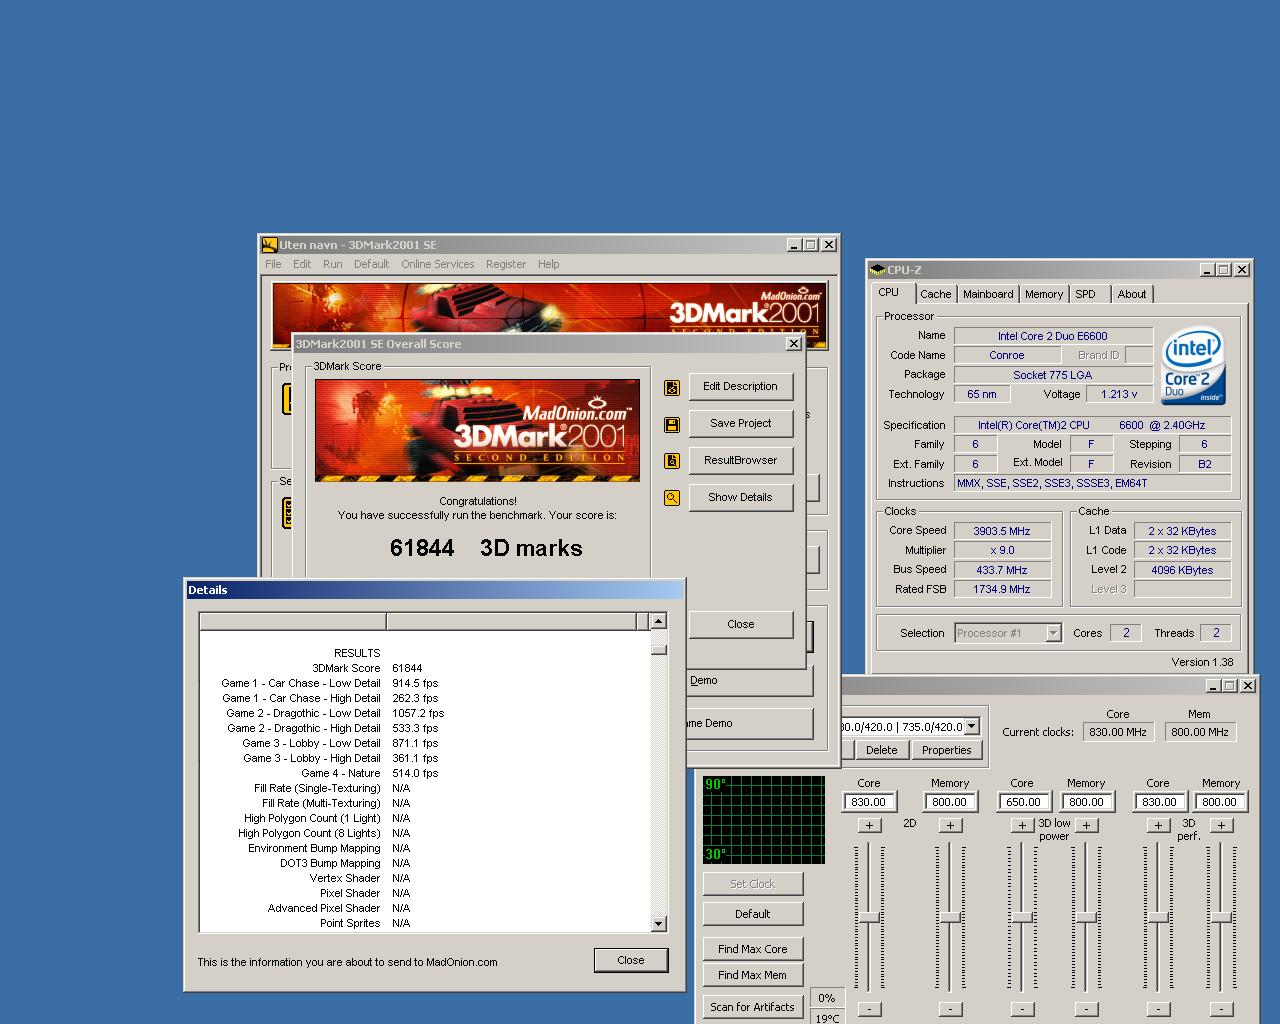1280x1024 pixels.
Task: Click the Demo button in 3DMark window
Action: tap(750, 681)
